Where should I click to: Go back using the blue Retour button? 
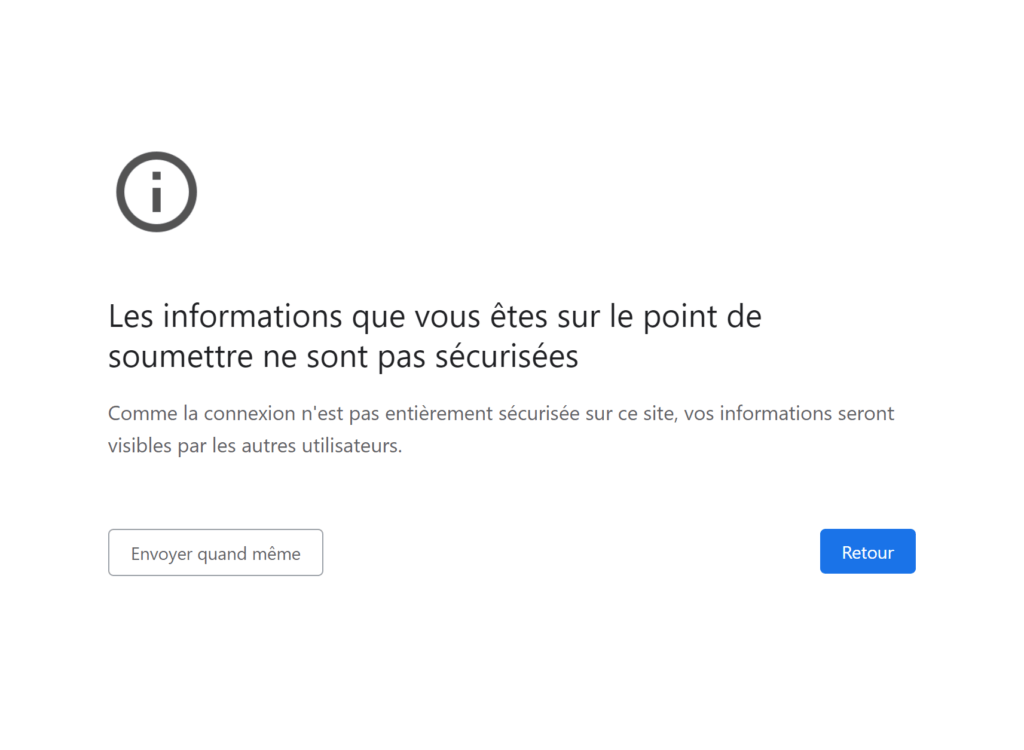[x=867, y=551]
